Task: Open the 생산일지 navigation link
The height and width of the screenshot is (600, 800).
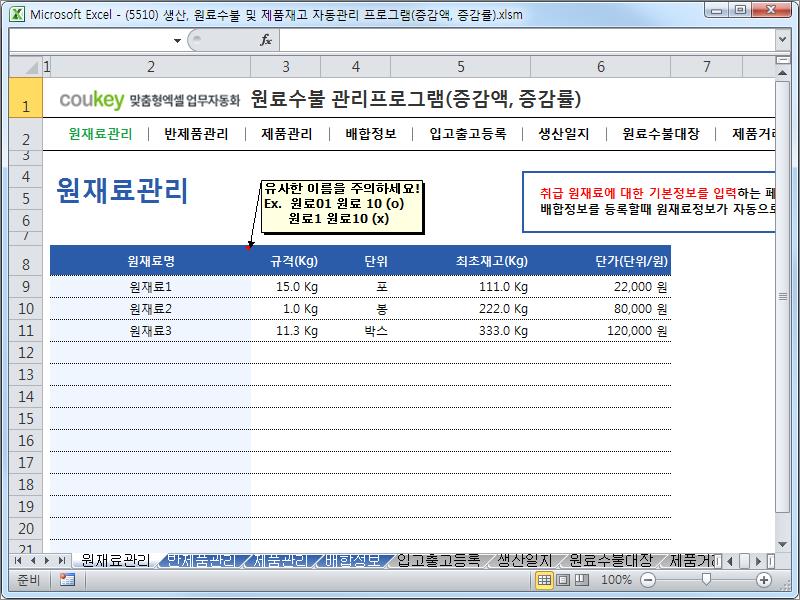Action: pyautogui.click(x=564, y=134)
